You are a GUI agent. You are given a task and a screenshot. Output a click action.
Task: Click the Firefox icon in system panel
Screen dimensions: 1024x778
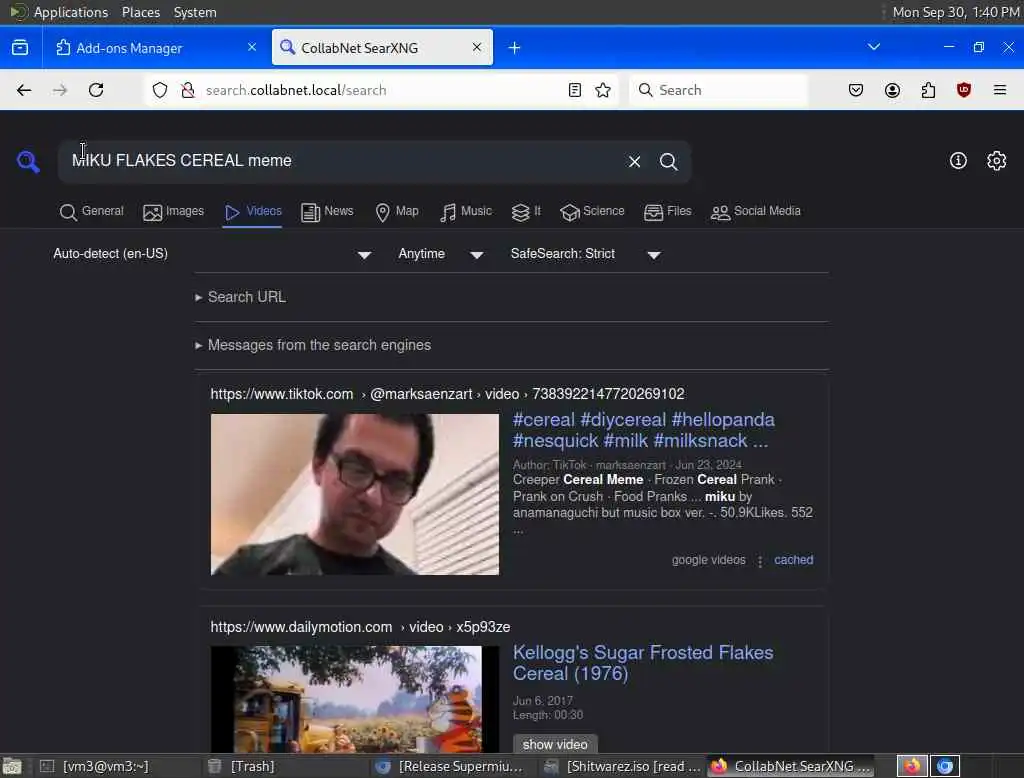[912, 766]
